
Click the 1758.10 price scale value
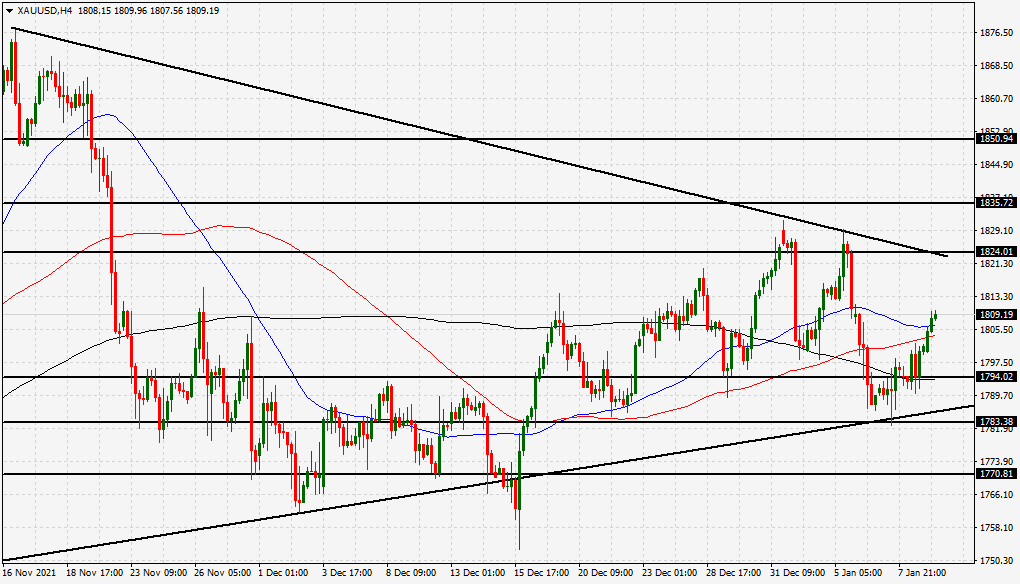pyautogui.click(x=996, y=527)
